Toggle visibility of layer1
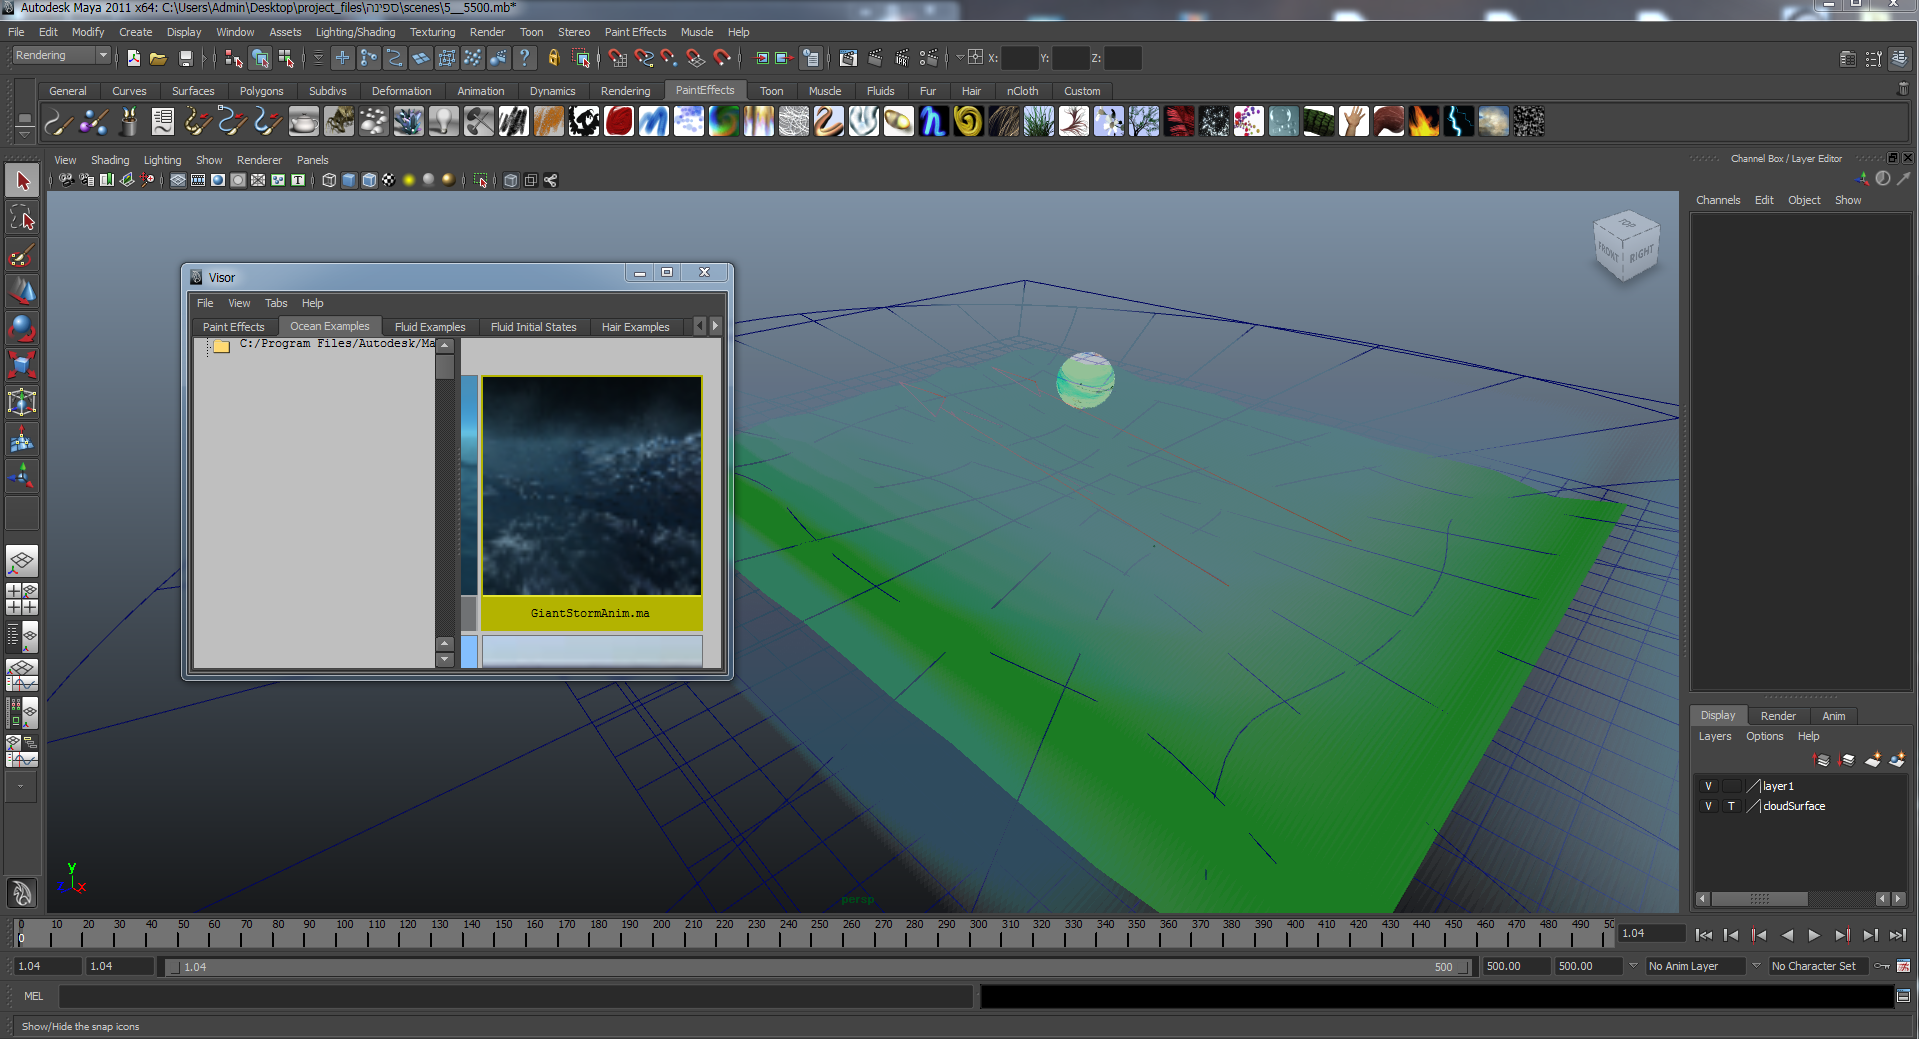The height and width of the screenshot is (1039, 1919). coord(1708,786)
